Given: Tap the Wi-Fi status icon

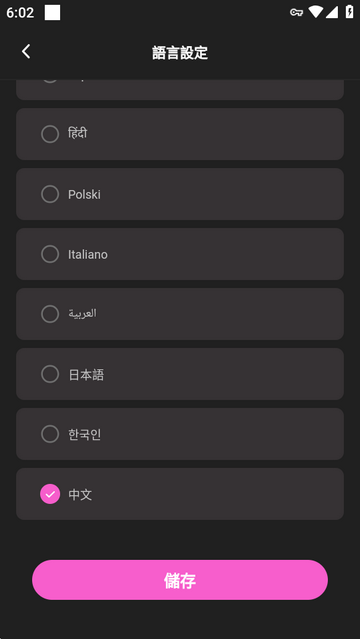Looking at the screenshot, I should pyautogui.click(x=316, y=12).
